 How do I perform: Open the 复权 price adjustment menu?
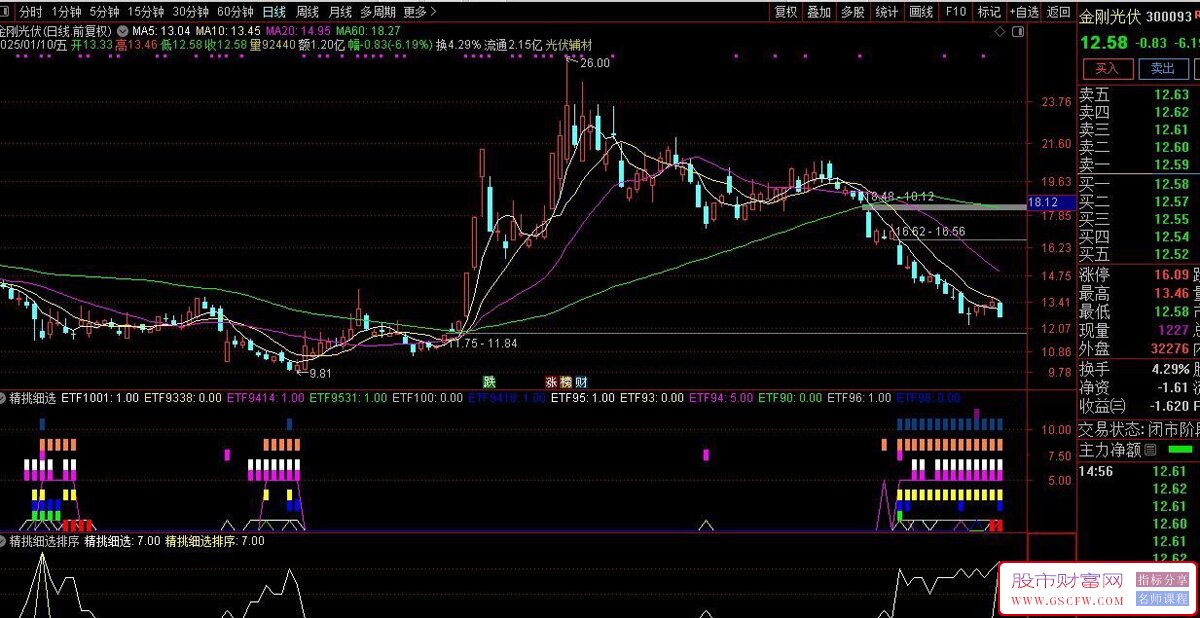(786, 12)
